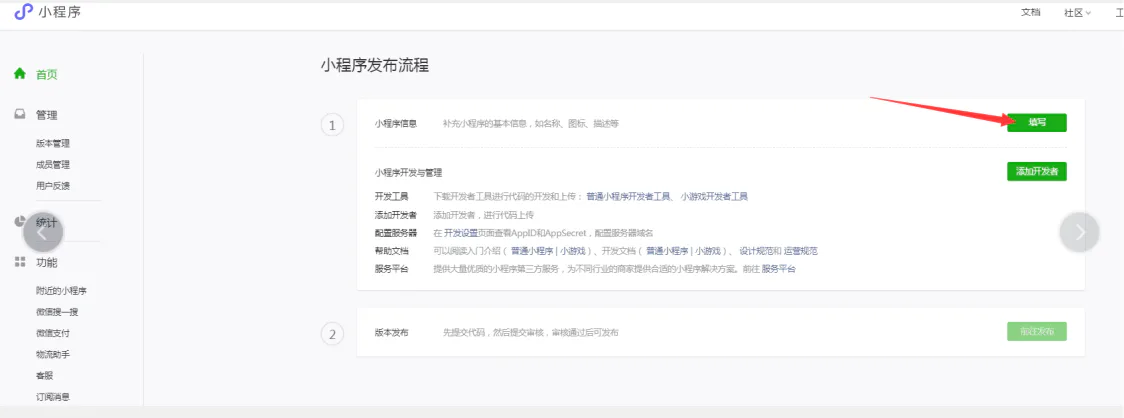Select 版本管理 in the sidebar
Viewport: 1124px width, 418px height.
[53, 143]
